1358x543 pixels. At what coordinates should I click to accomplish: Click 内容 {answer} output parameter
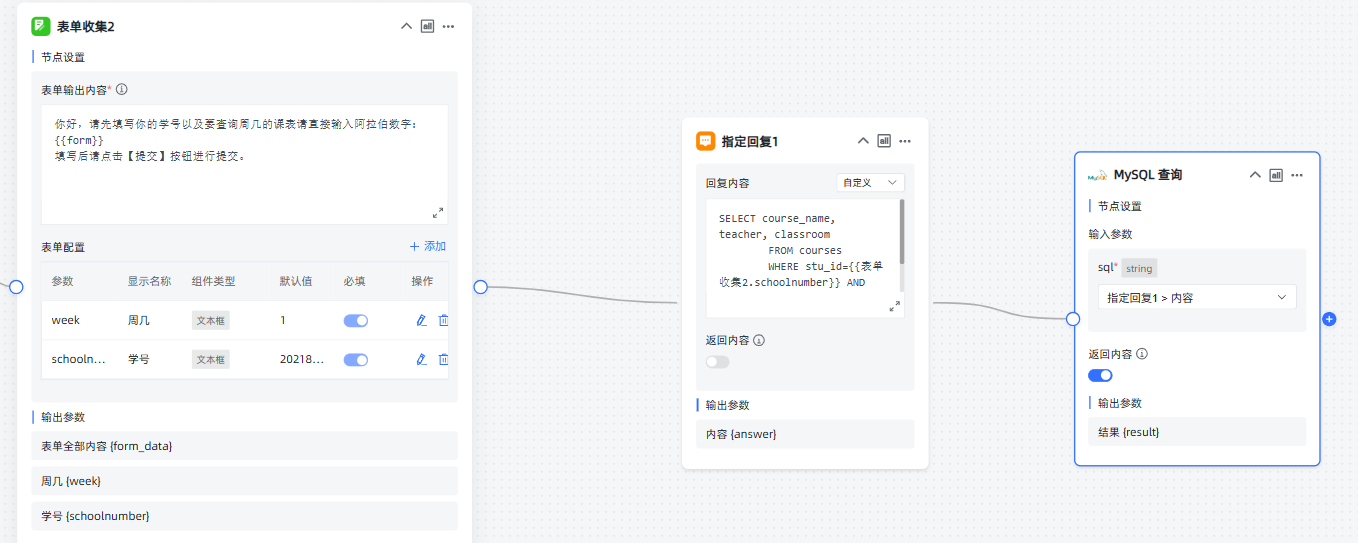click(x=805, y=434)
